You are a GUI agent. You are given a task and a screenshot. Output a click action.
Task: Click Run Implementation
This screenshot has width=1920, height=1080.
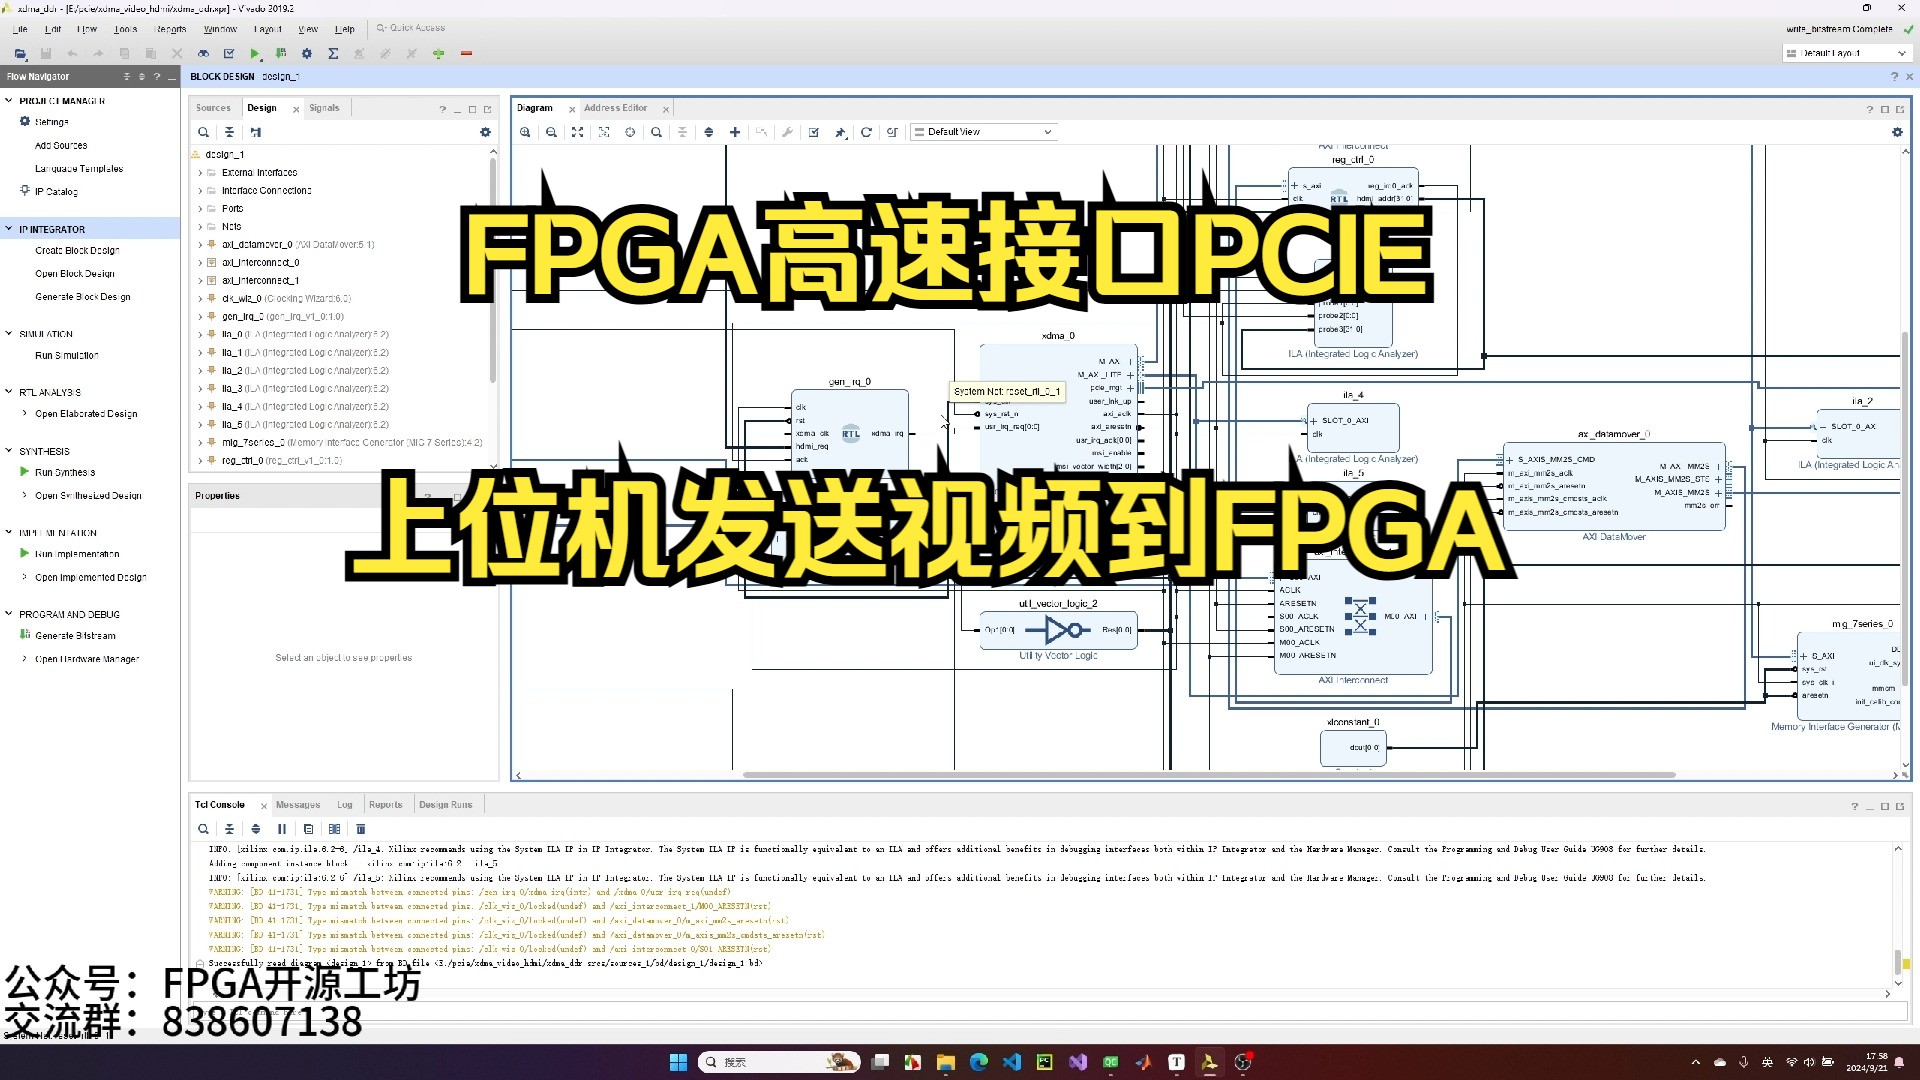[x=77, y=554]
